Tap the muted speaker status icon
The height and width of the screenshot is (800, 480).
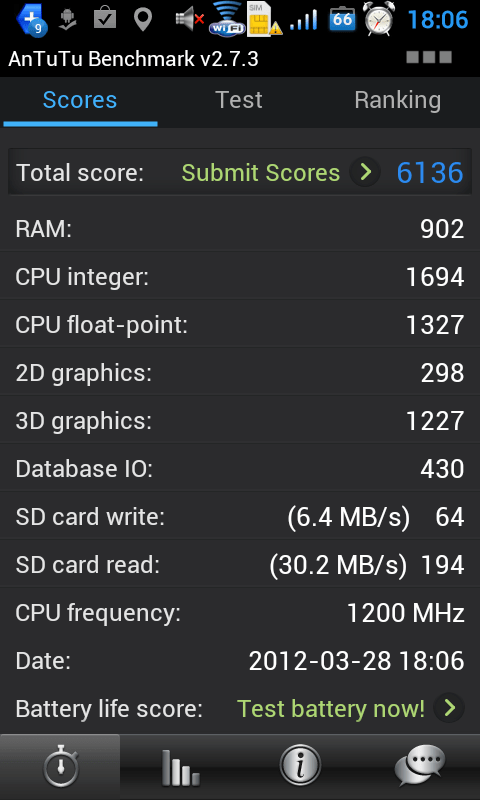(x=189, y=19)
